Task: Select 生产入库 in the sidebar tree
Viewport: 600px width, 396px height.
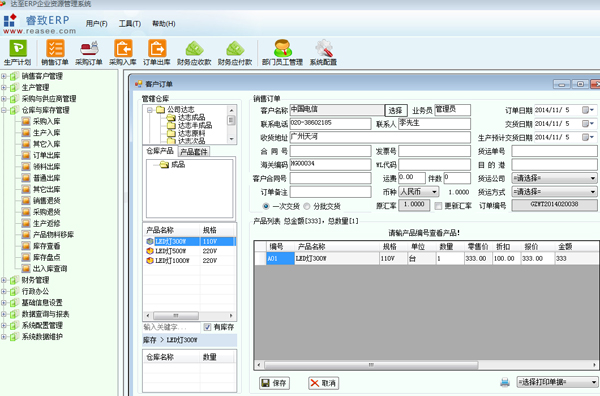Action: [46, 133]
